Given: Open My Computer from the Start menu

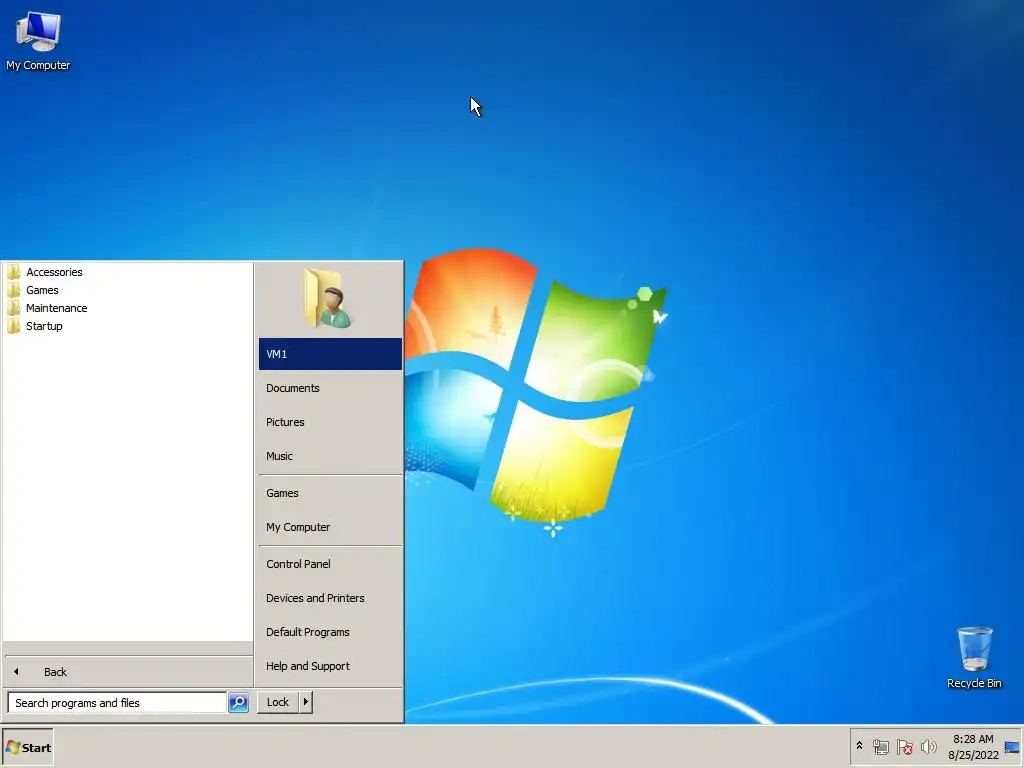Looking at the screenshot, I should [x=330, y=527].
